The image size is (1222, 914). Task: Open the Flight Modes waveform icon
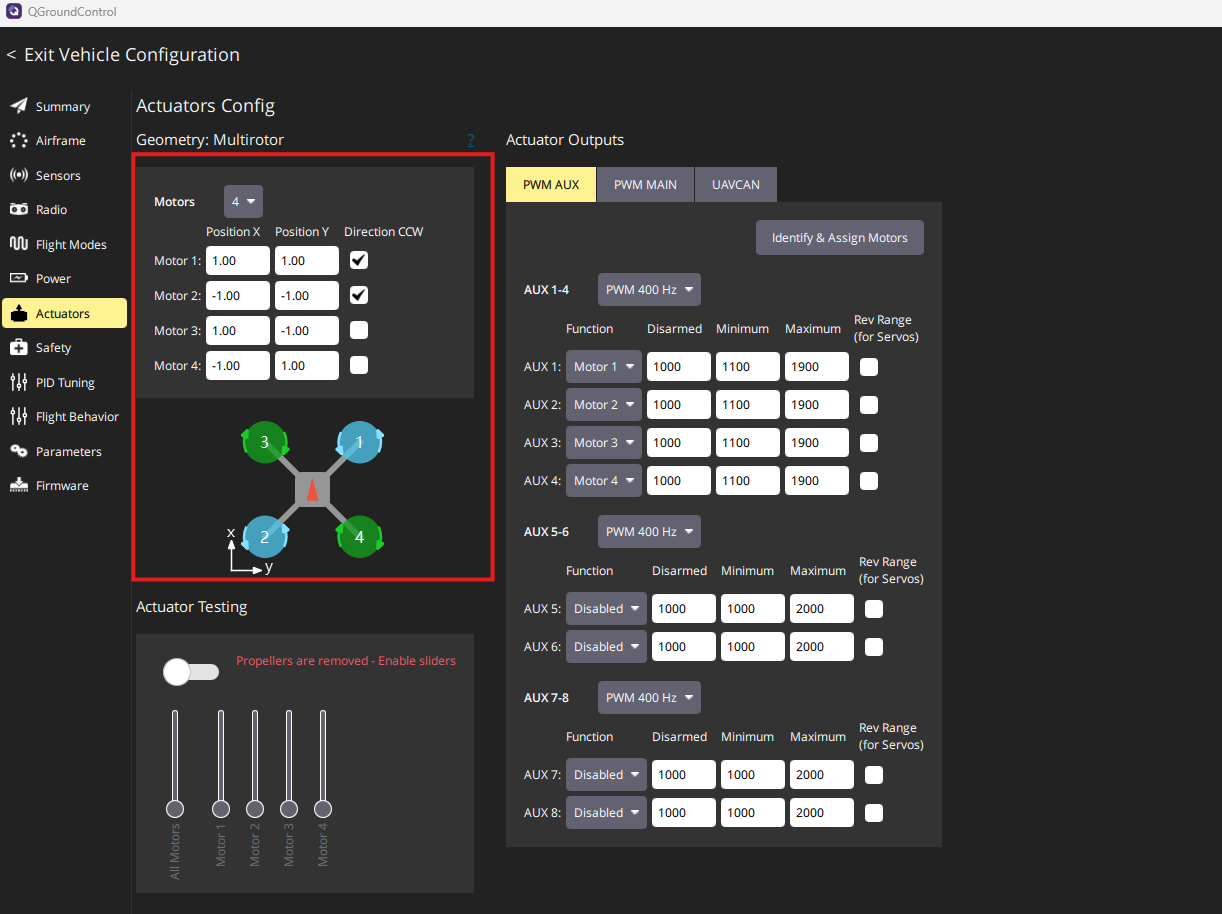(19, 244)
